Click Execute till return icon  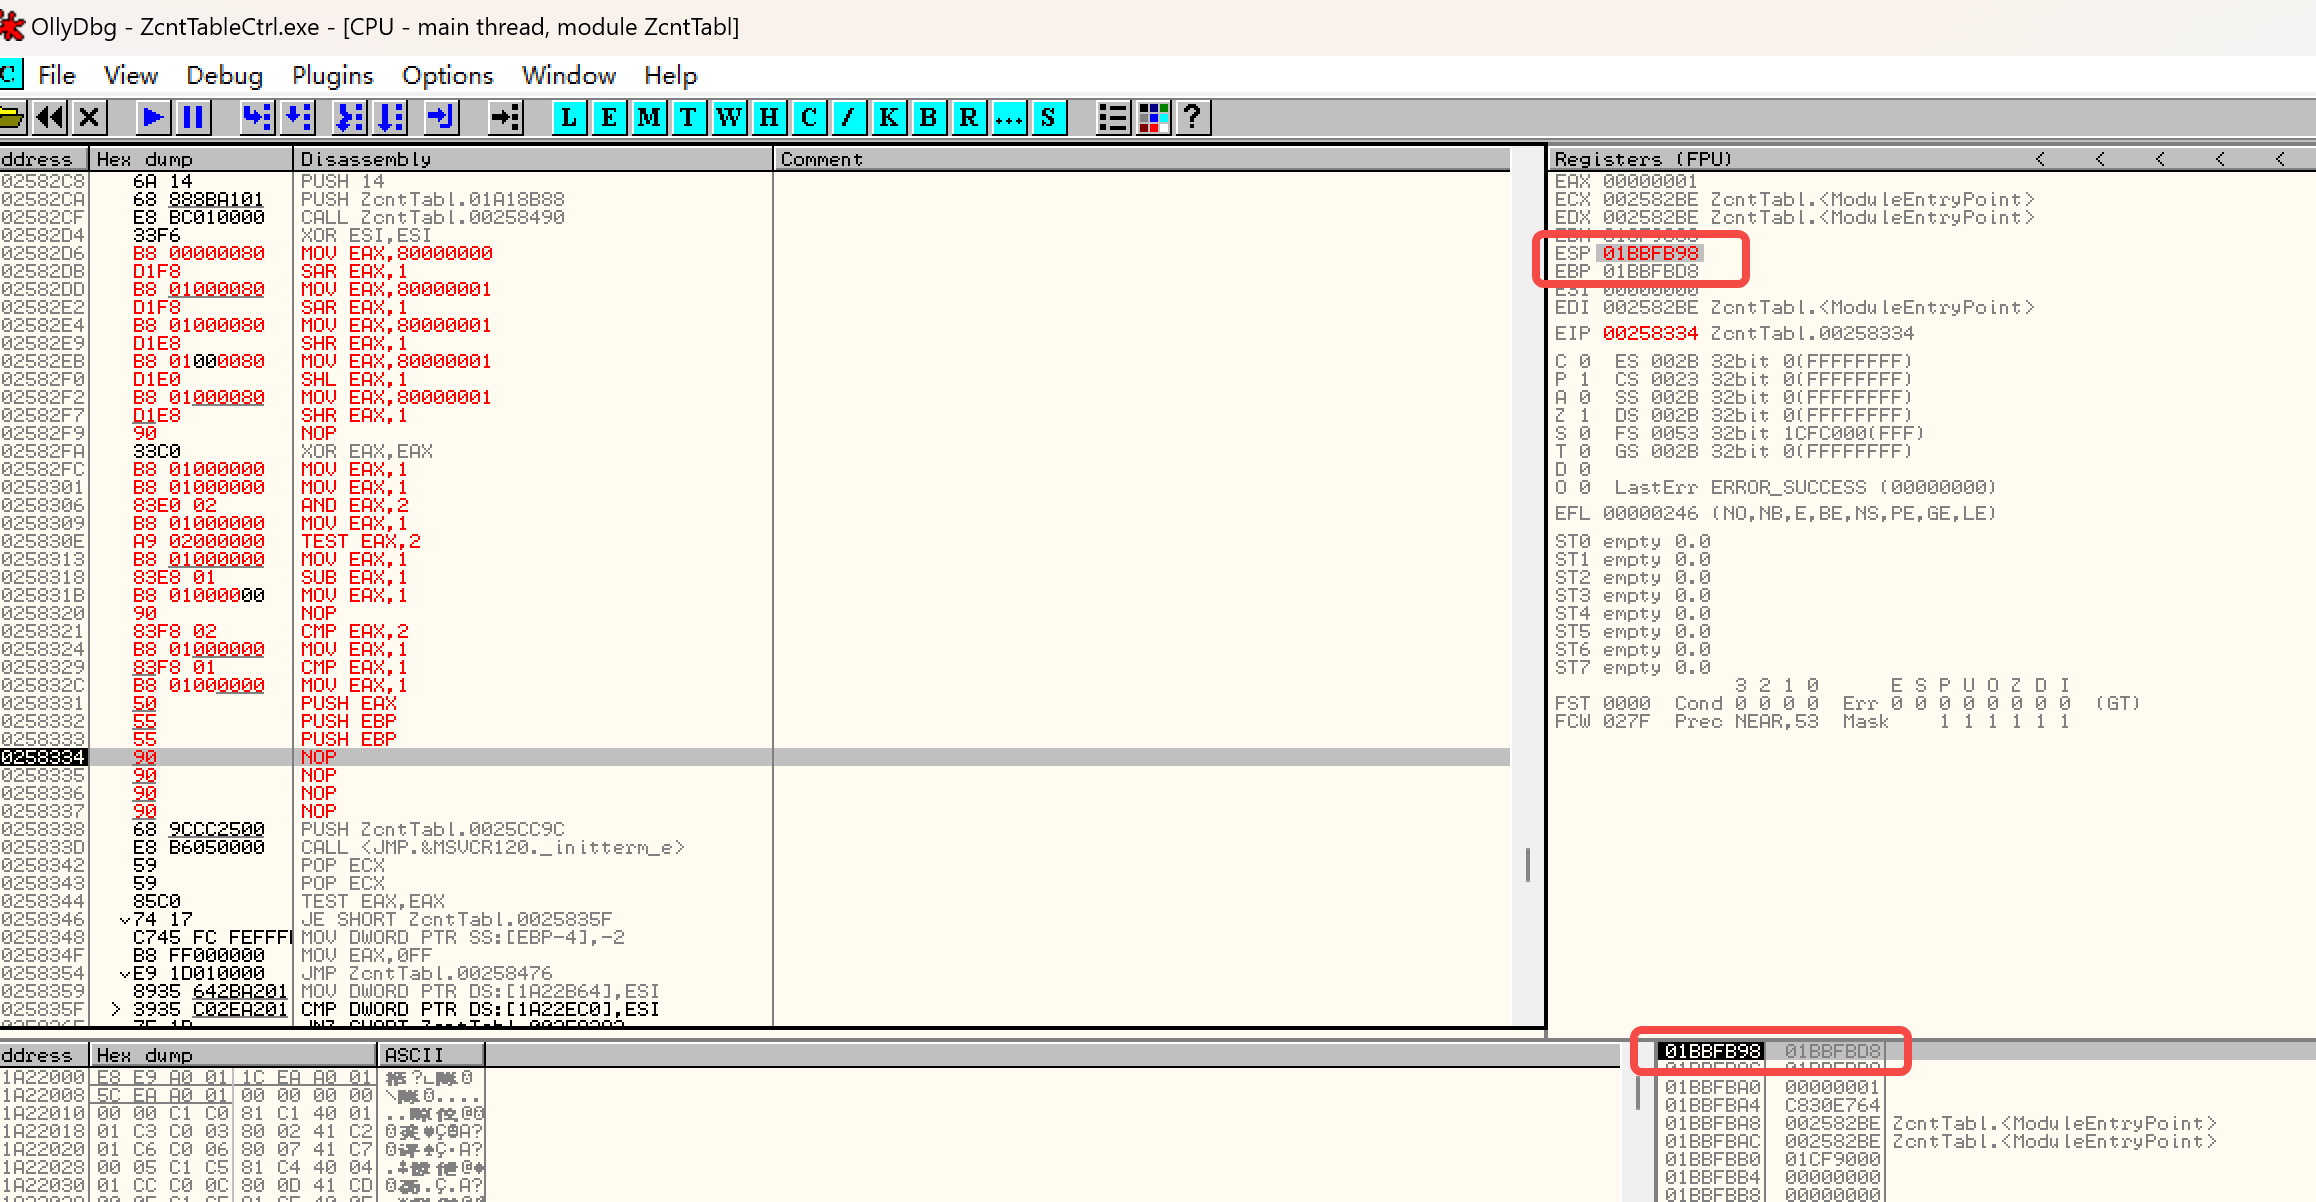440,118
